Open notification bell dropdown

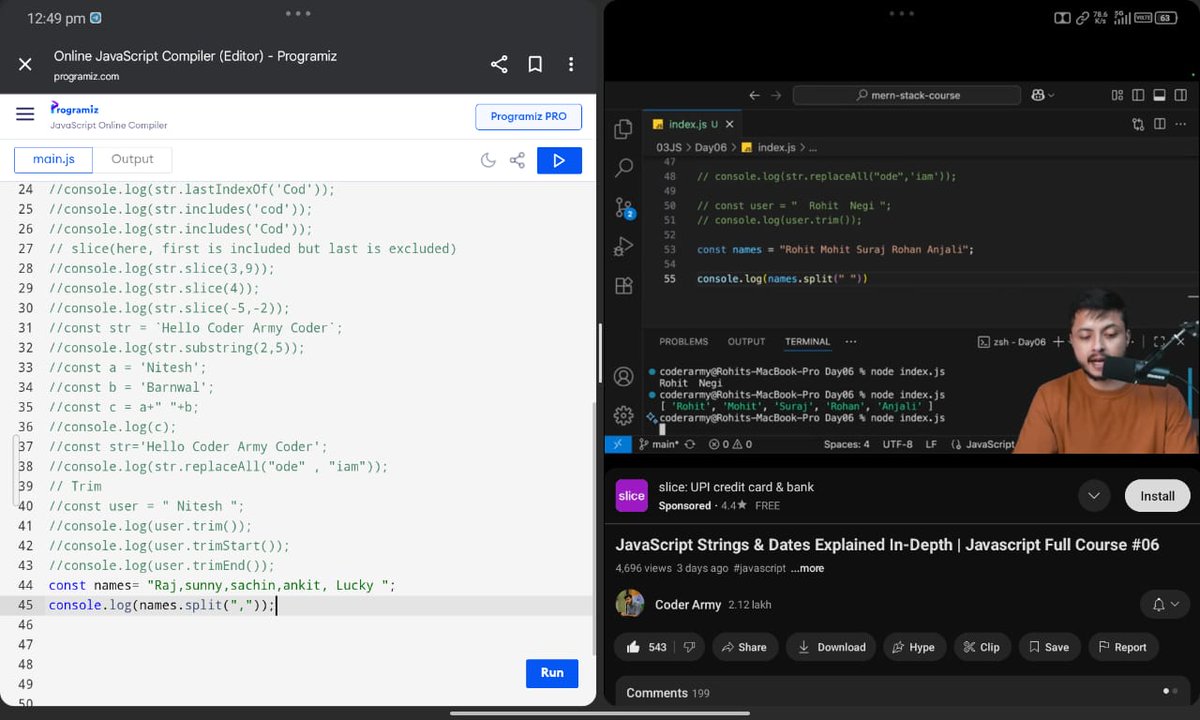(1165, 604)
